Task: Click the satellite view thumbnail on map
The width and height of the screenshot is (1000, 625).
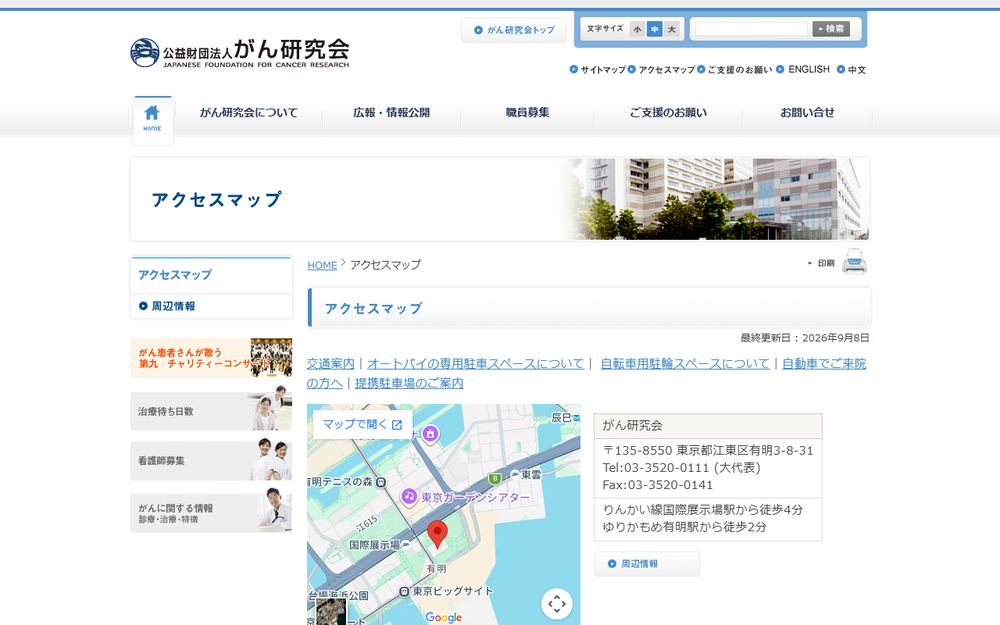Action: tap(331, 612)
